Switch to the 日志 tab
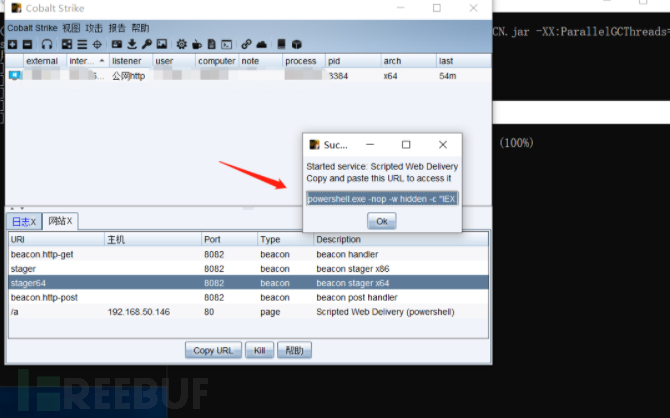 [24, 221]
